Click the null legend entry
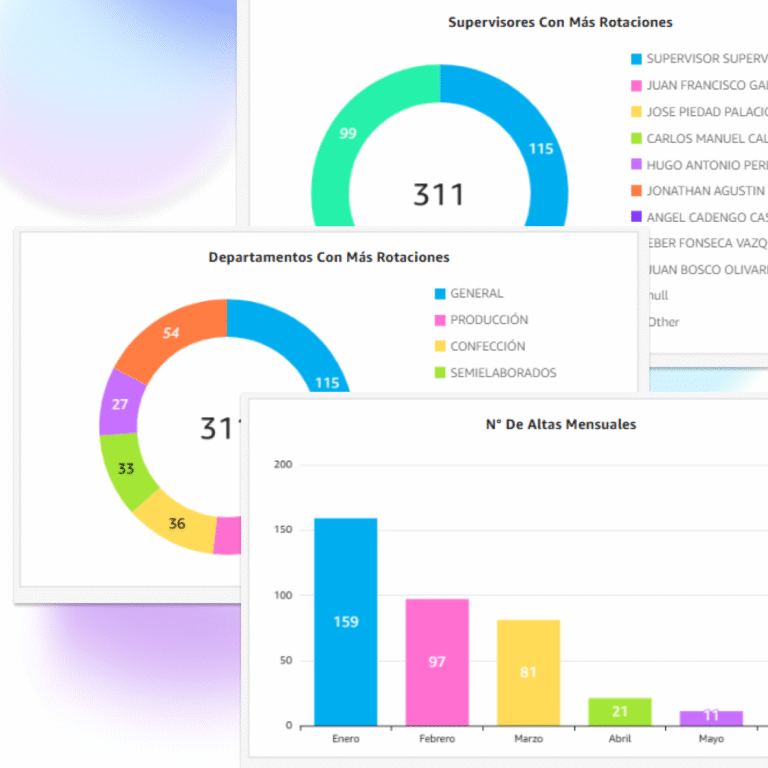768x768 pixels. pyautogui.click(x=658, y=295)
